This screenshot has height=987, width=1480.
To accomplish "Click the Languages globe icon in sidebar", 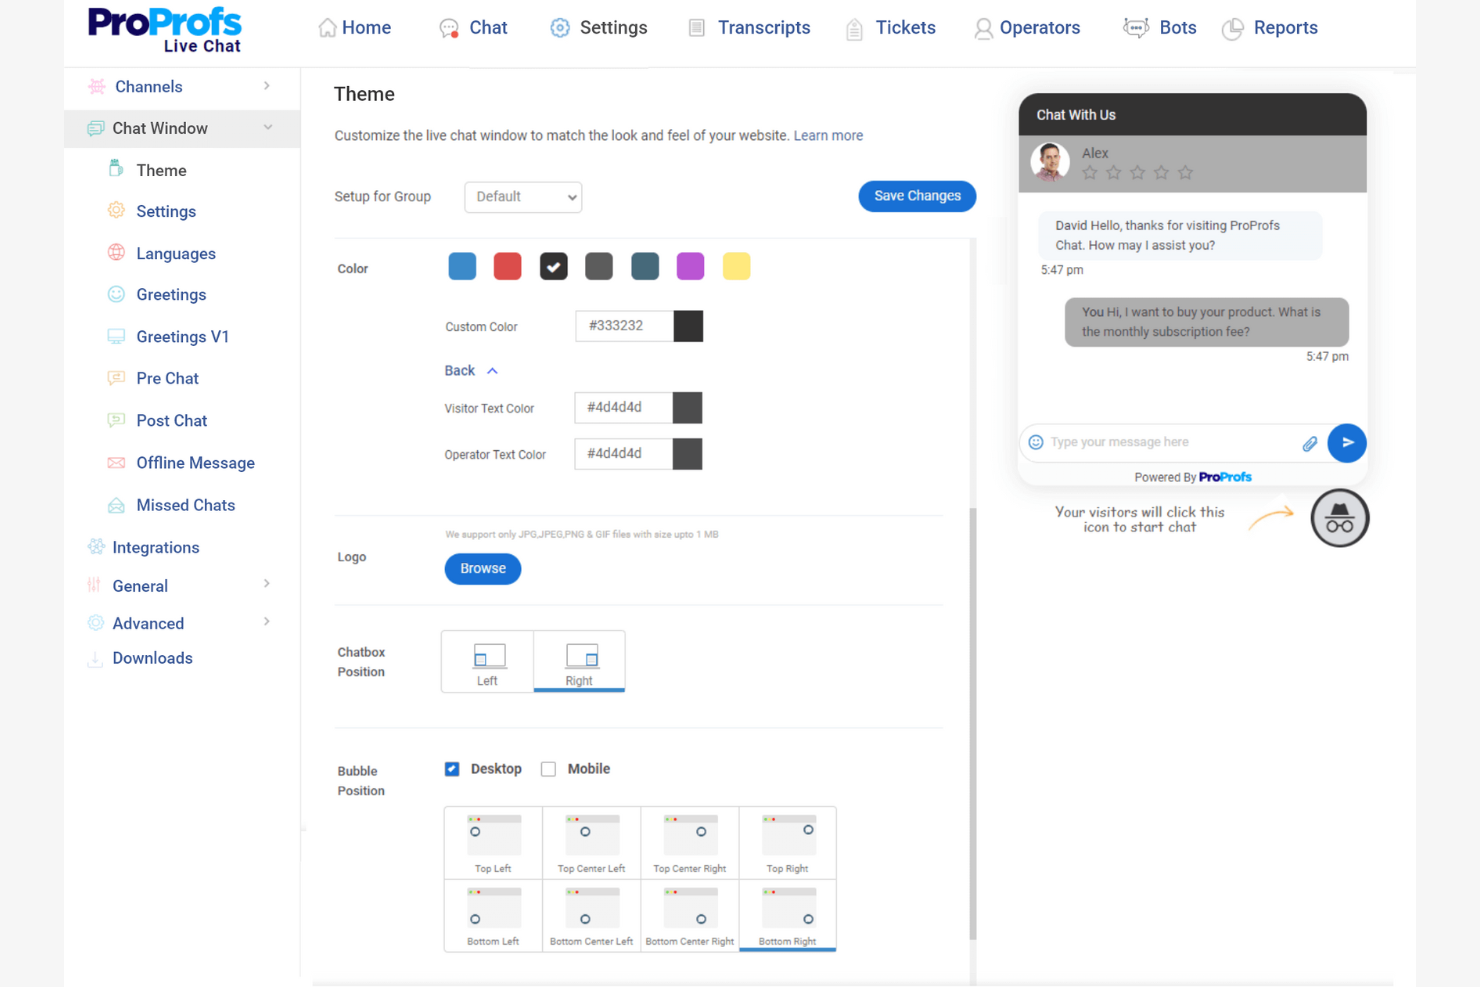I will pos(116,252).
